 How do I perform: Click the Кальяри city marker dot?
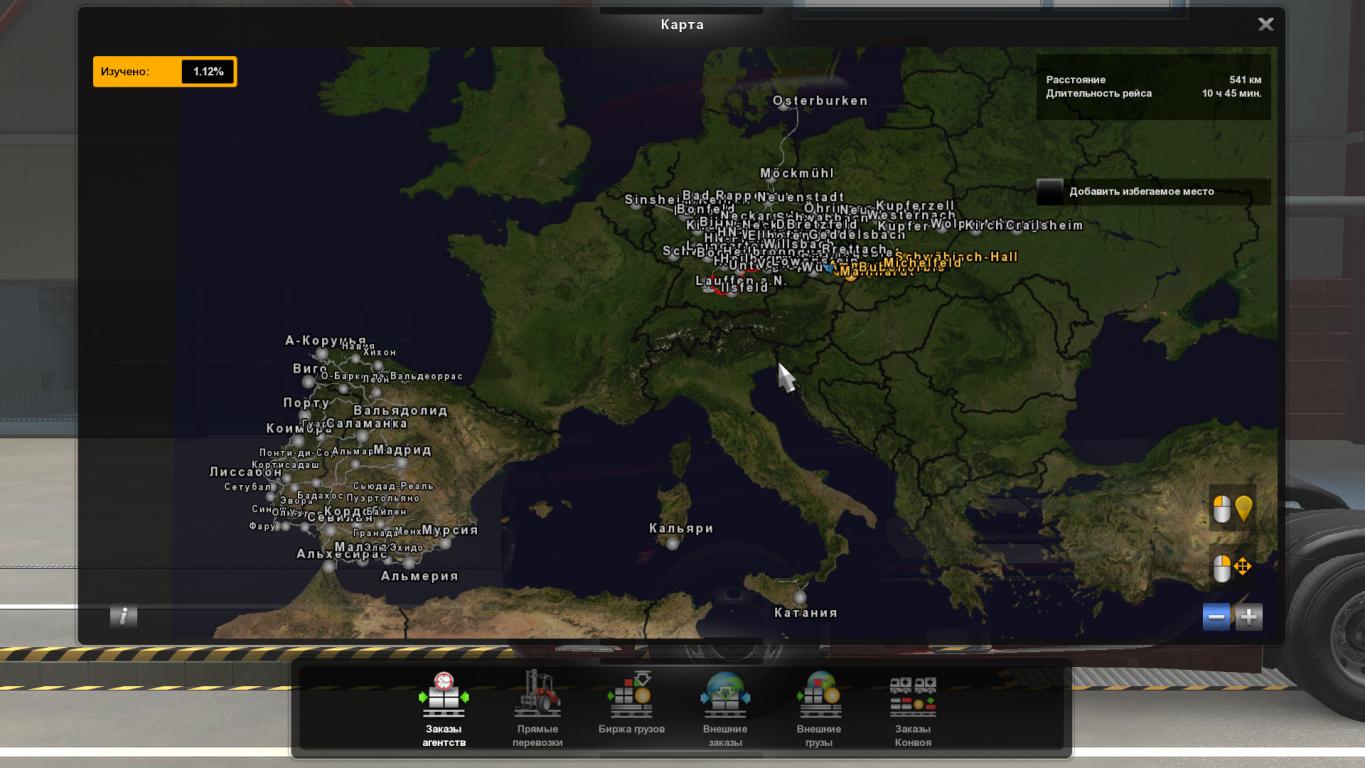click(673, 544)
